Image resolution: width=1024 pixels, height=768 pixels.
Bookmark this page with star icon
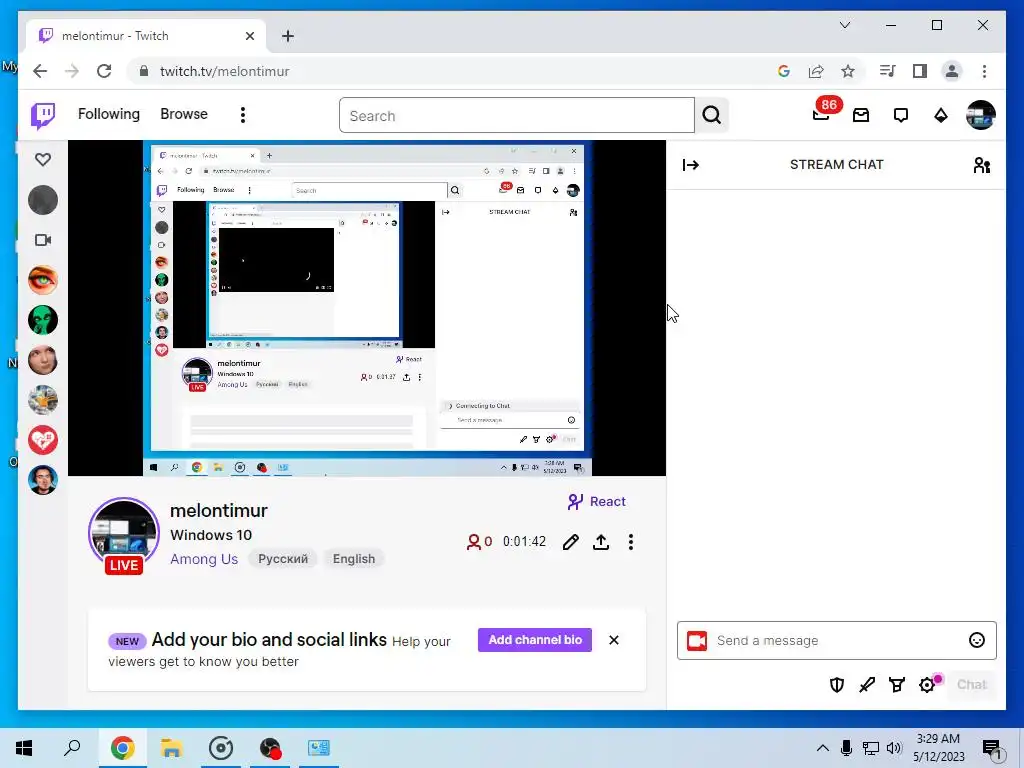click(x=848, y=71)
